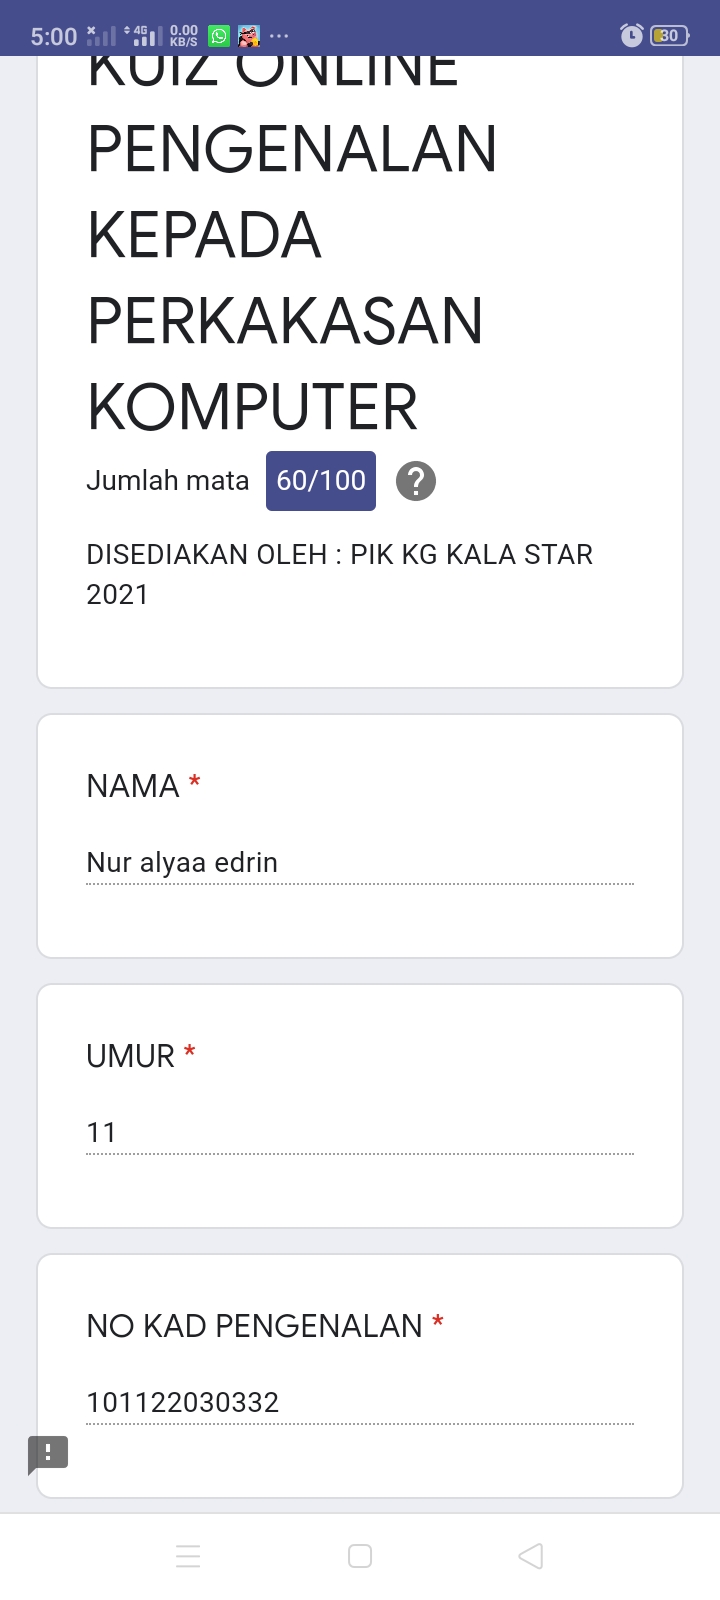Tap the Jumlah mata label

pyautogui.click(x=168, y=481)
